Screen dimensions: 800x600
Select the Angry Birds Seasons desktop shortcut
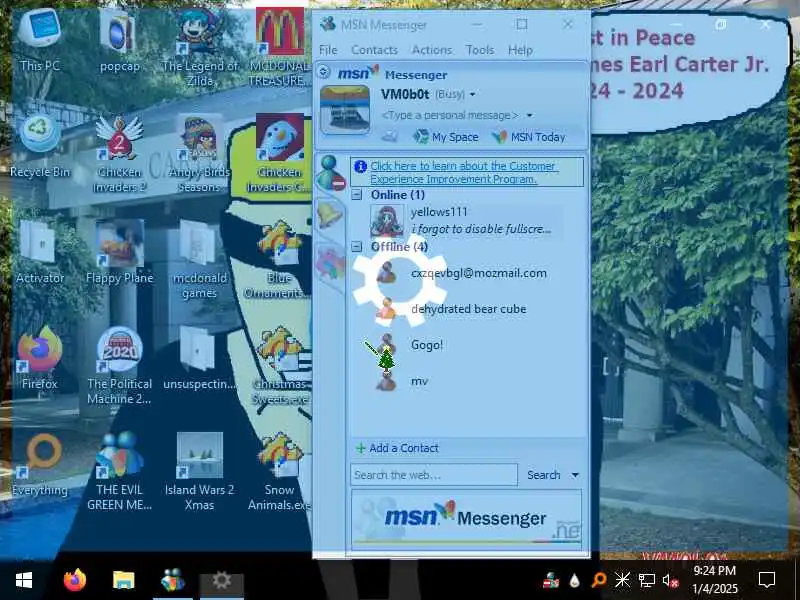199,154
